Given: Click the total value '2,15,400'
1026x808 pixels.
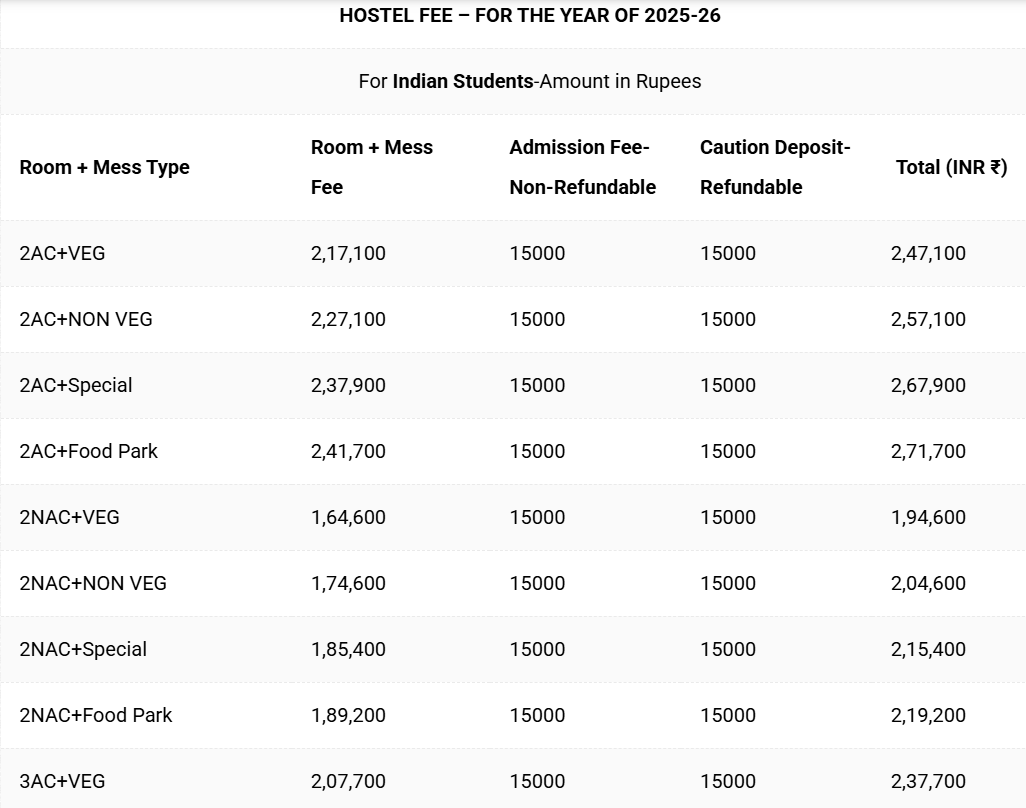Looking at the screenshot, I should [x=928, y=650].
